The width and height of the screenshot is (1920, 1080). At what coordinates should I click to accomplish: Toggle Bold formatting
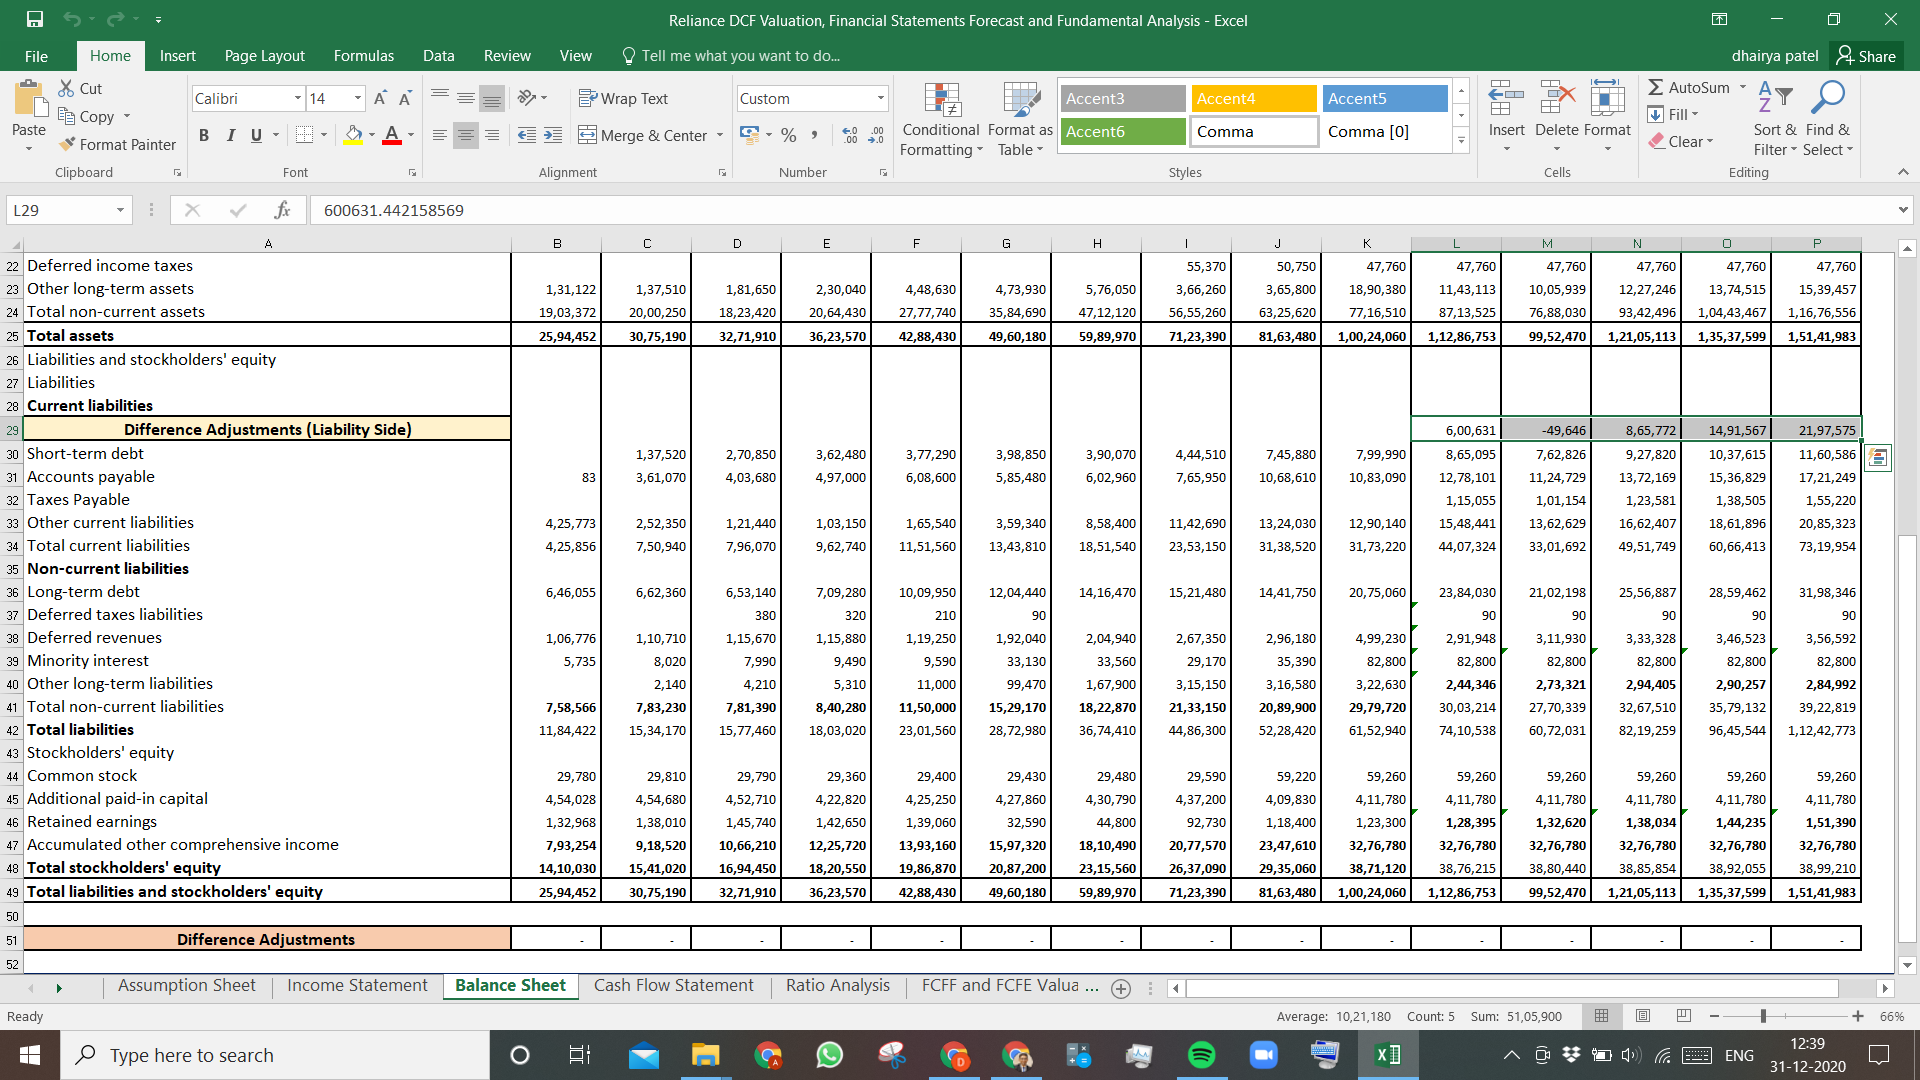[x=204, y=135]
